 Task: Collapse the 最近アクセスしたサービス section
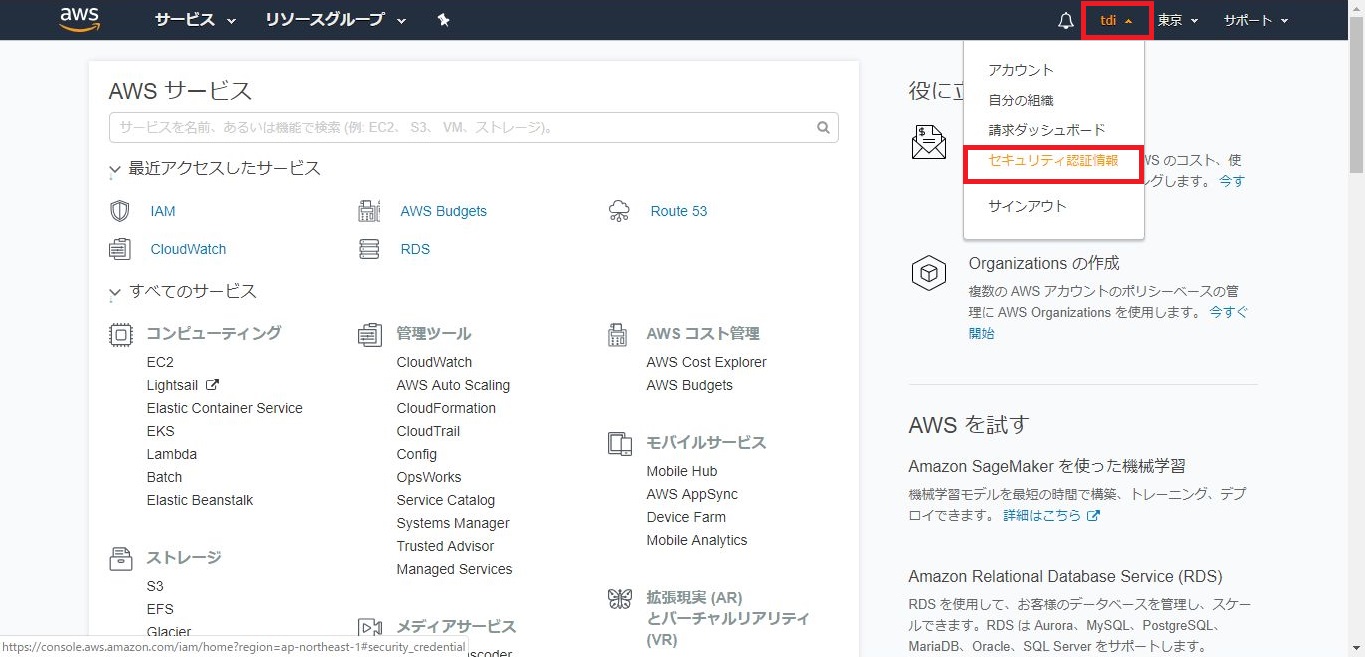click(115, 170)
